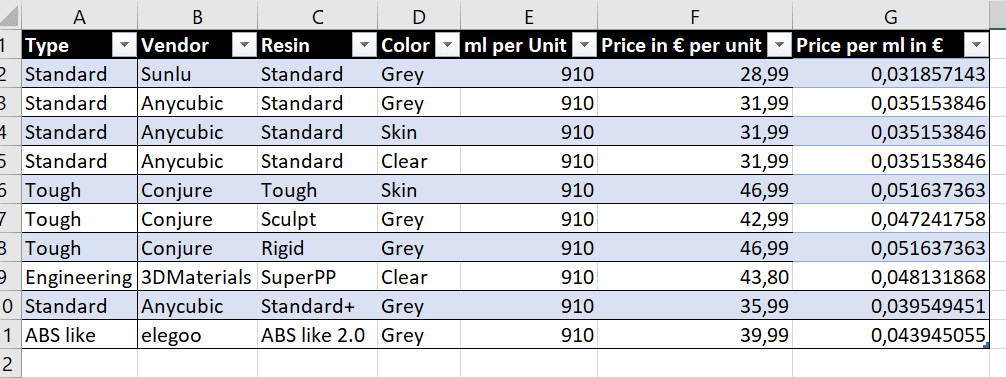Screen dimensions: 1006x378
Task: Open the Color column filter dropdown
Action: [x=447, y=46]
